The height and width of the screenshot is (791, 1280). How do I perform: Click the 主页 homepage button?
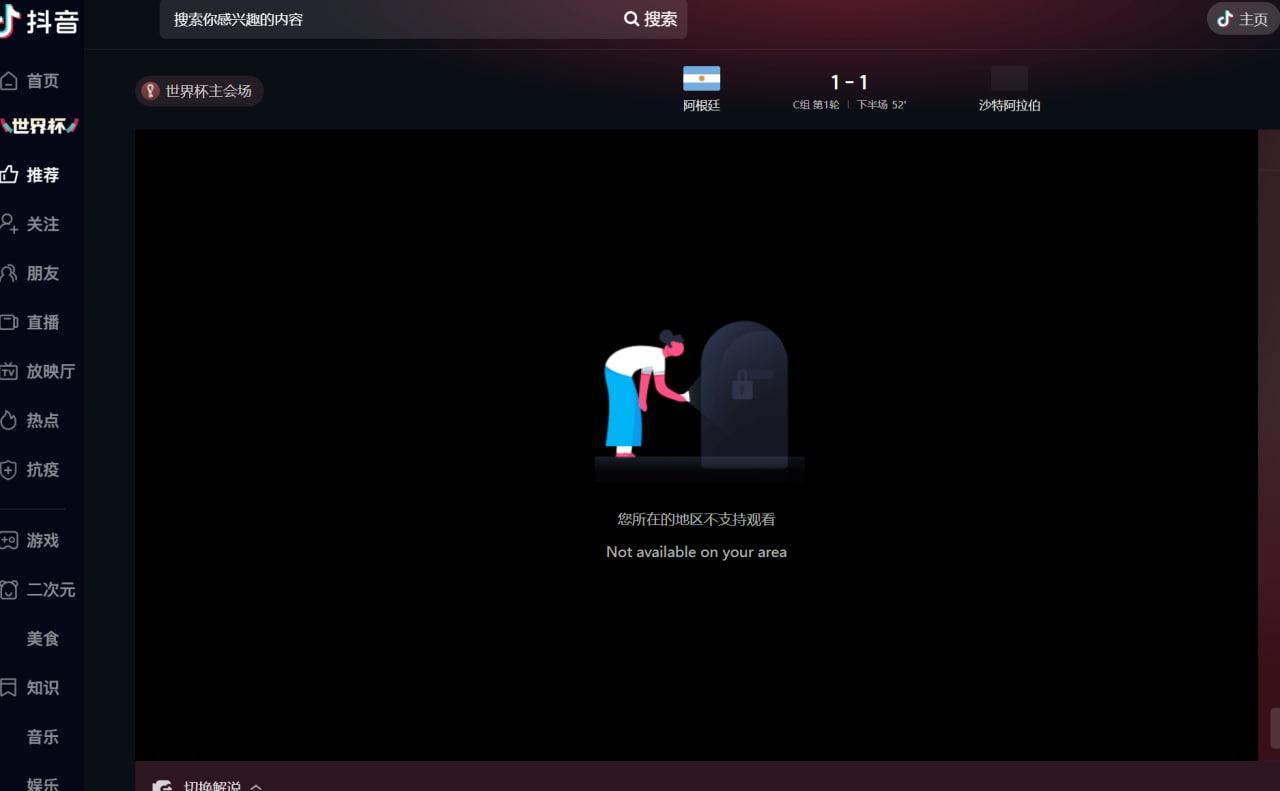[1243, 19]
